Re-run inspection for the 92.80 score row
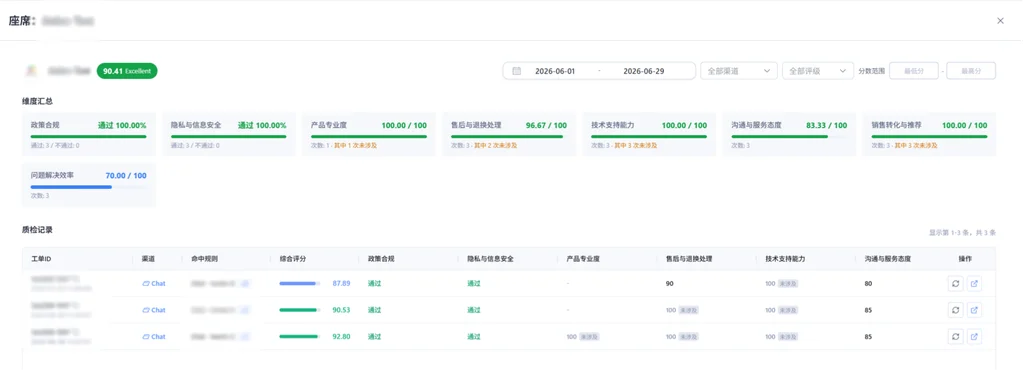 coord(955,337)
